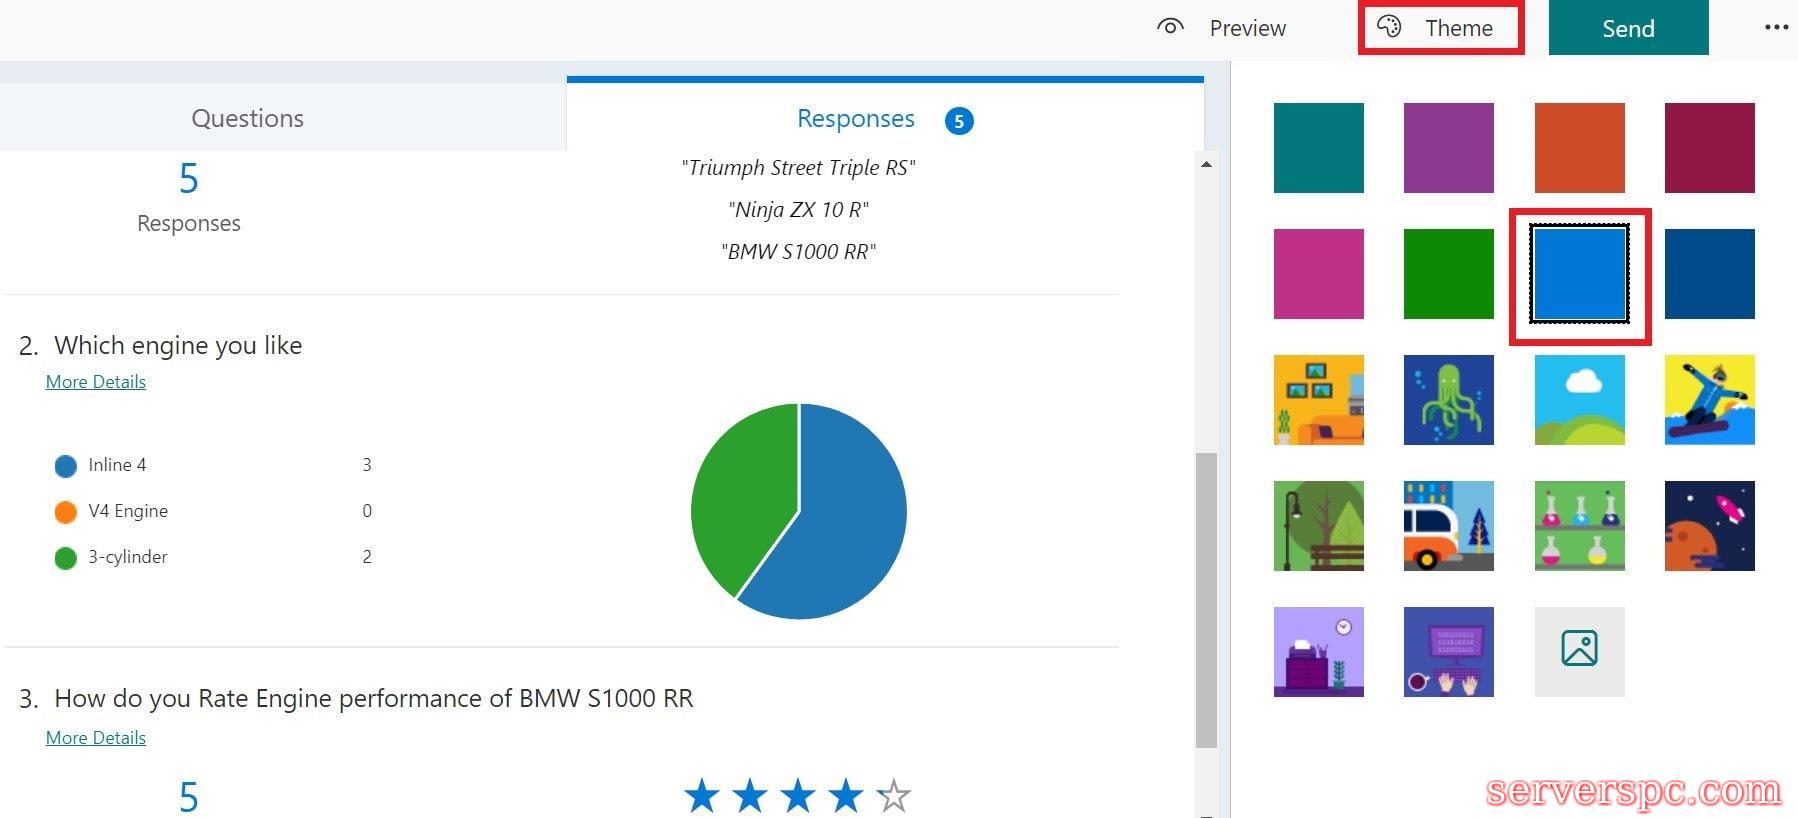Choose the solid green theme color
Image resolution: width=1798 pixels, height=818 pixels.
(x=1448, y=274)
